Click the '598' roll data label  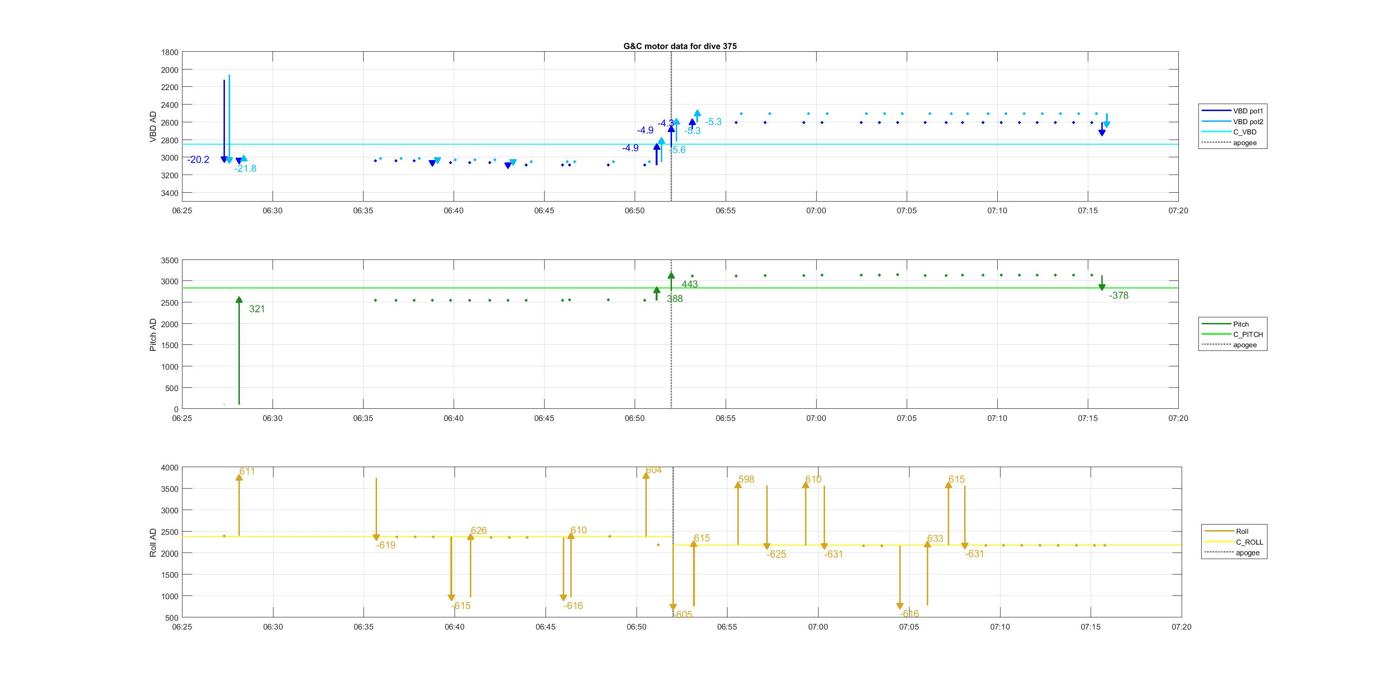click(746, 480)
